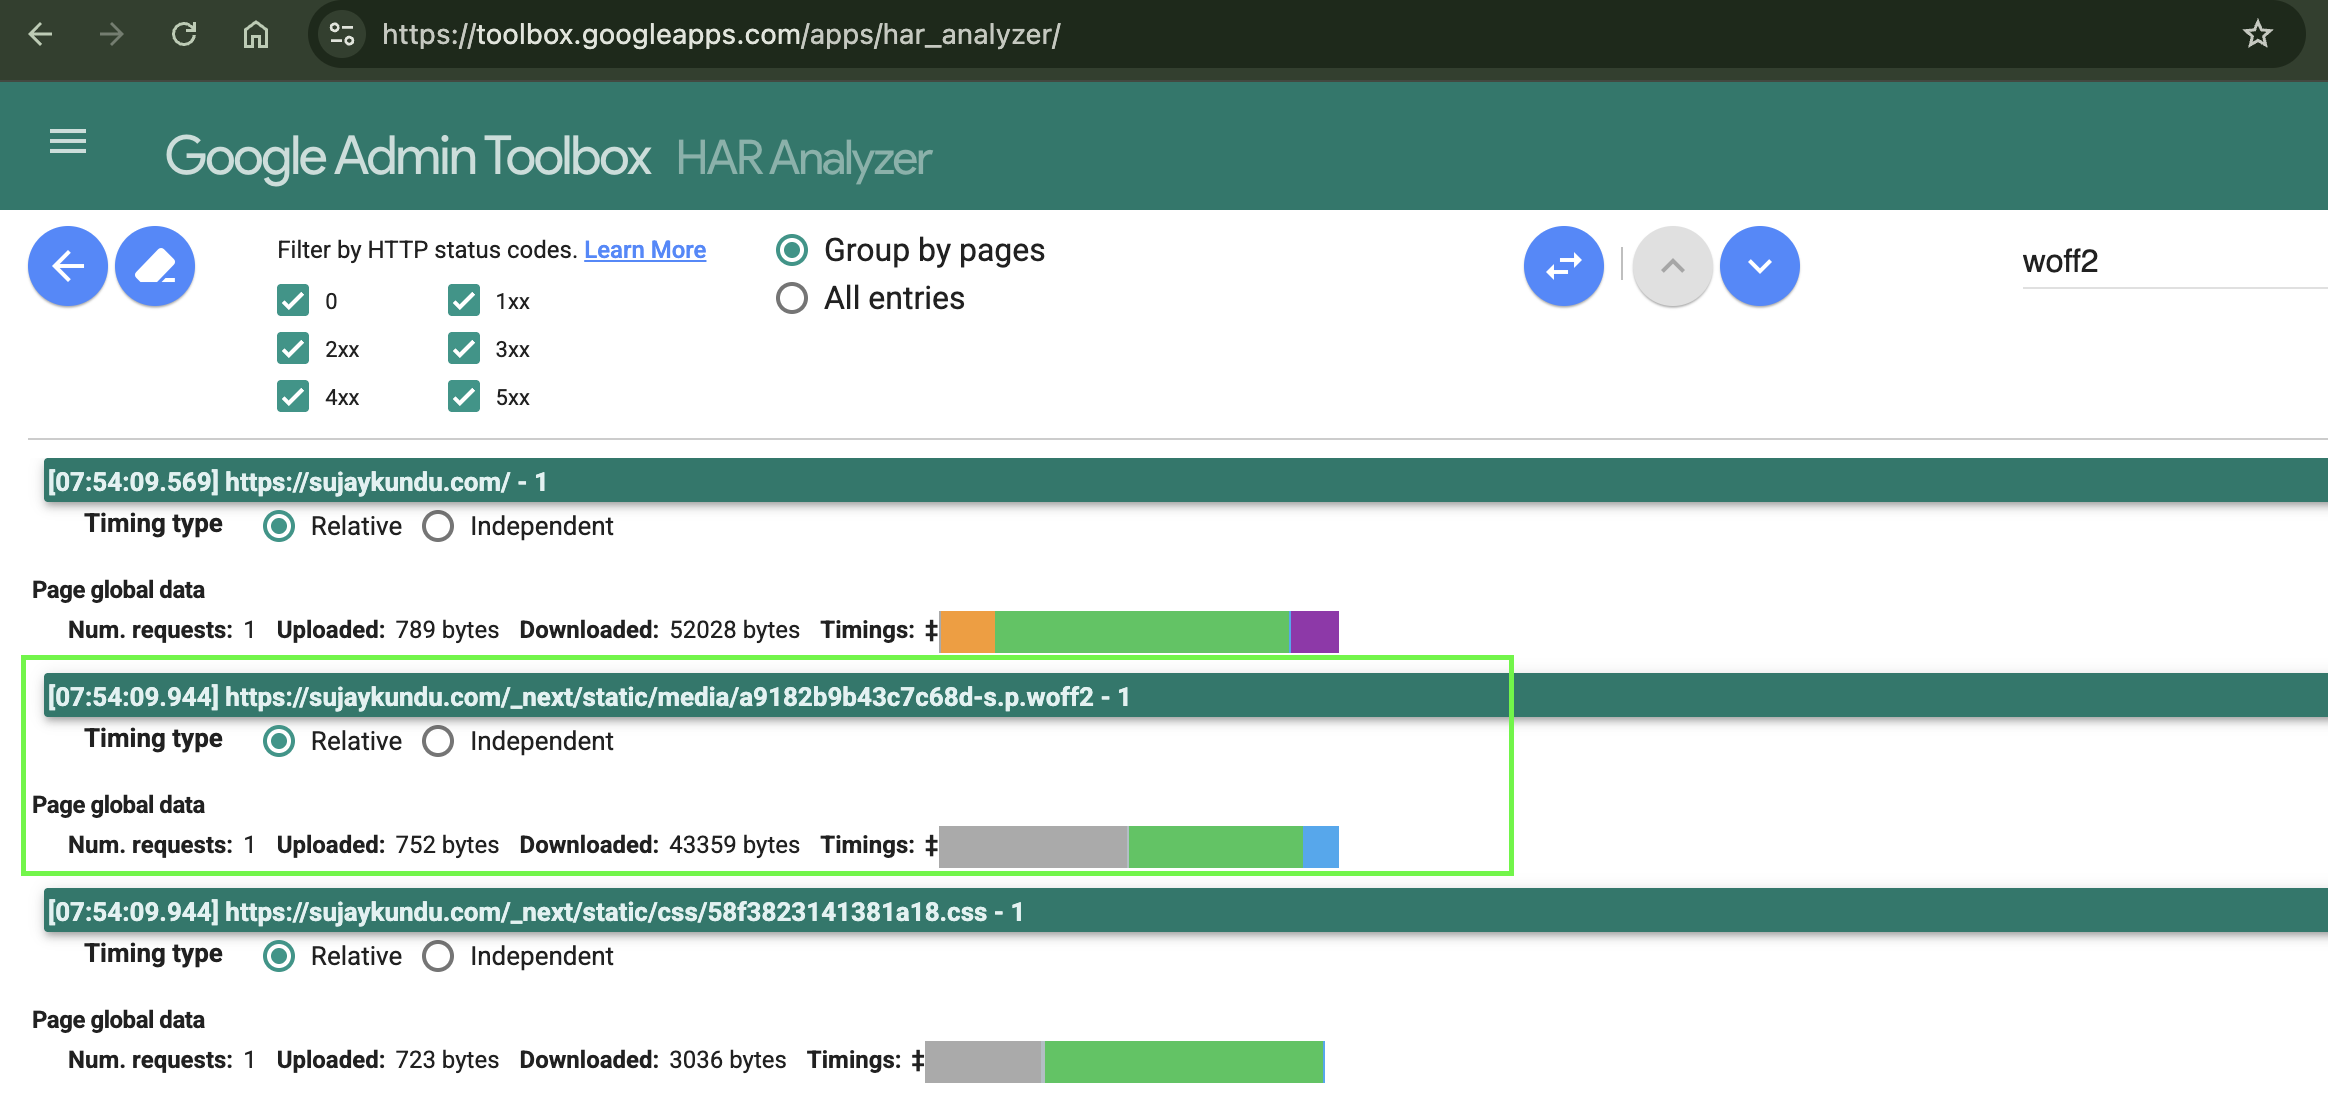Click gray segment of woff2 timing bar
The height and width of the screenshot is (1116, 2328).
tap(1033, 846)
